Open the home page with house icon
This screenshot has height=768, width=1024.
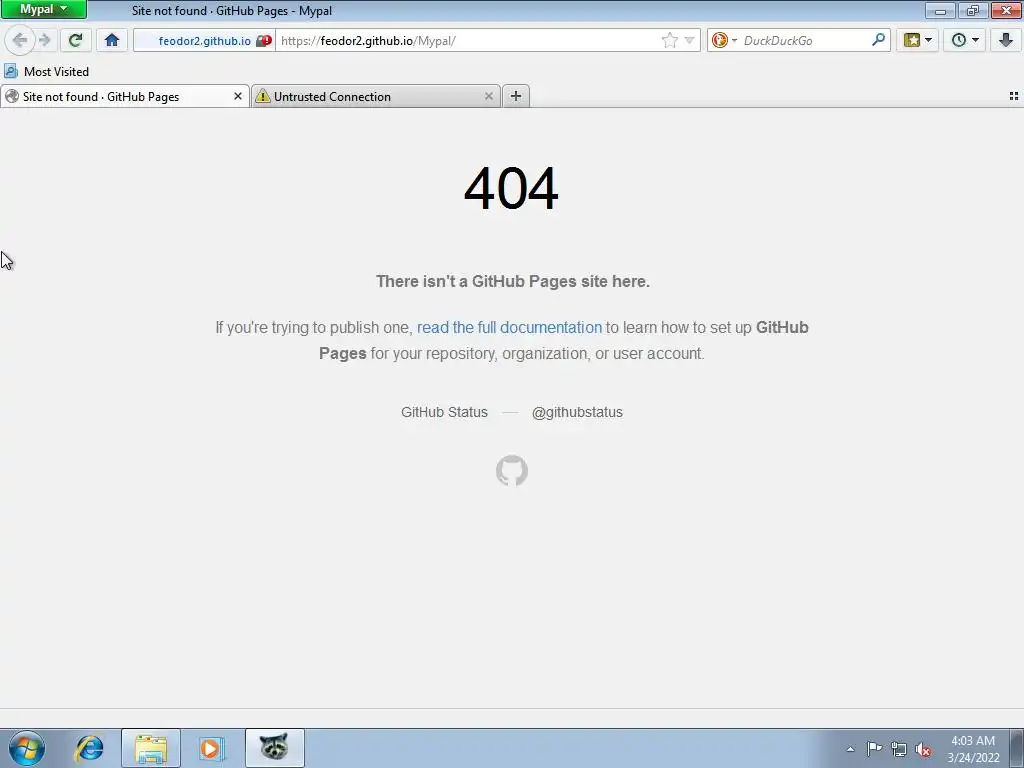(112, 40)
